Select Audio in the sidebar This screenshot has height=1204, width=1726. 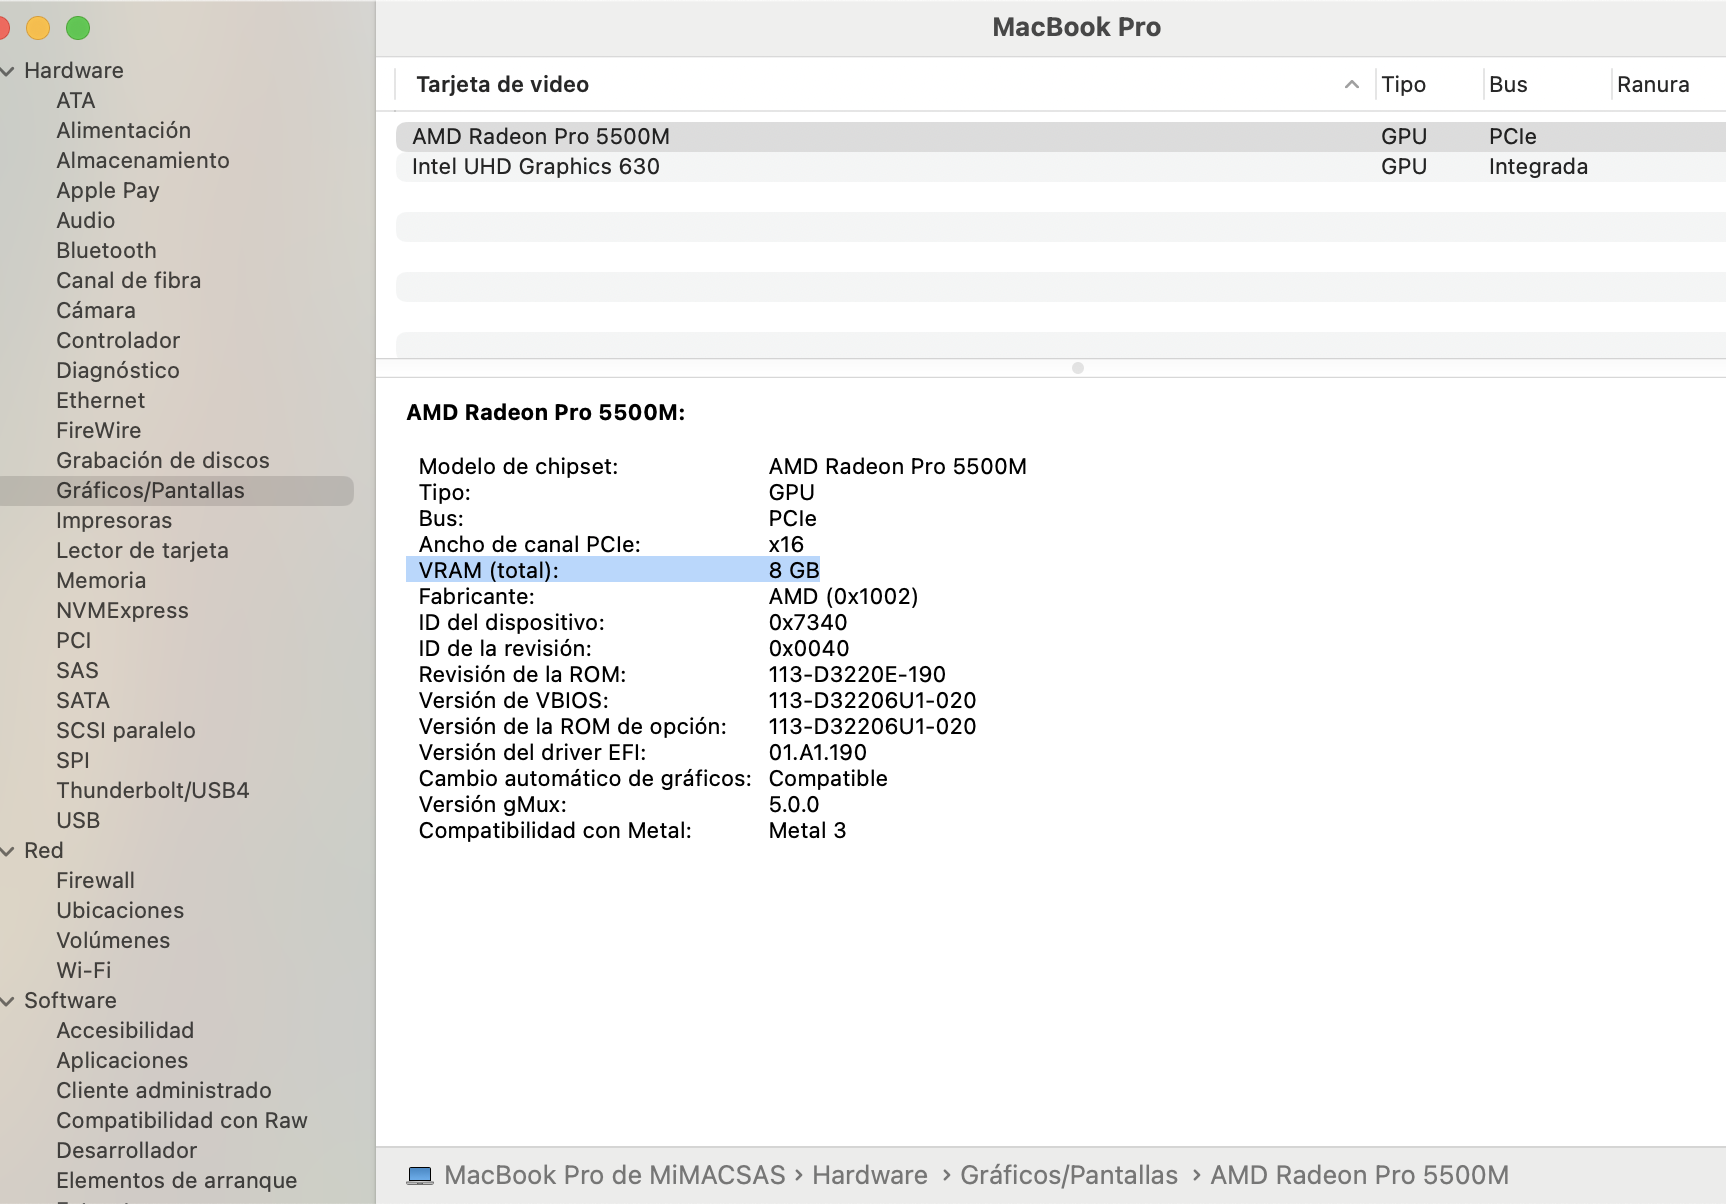[x=86, y=221]
